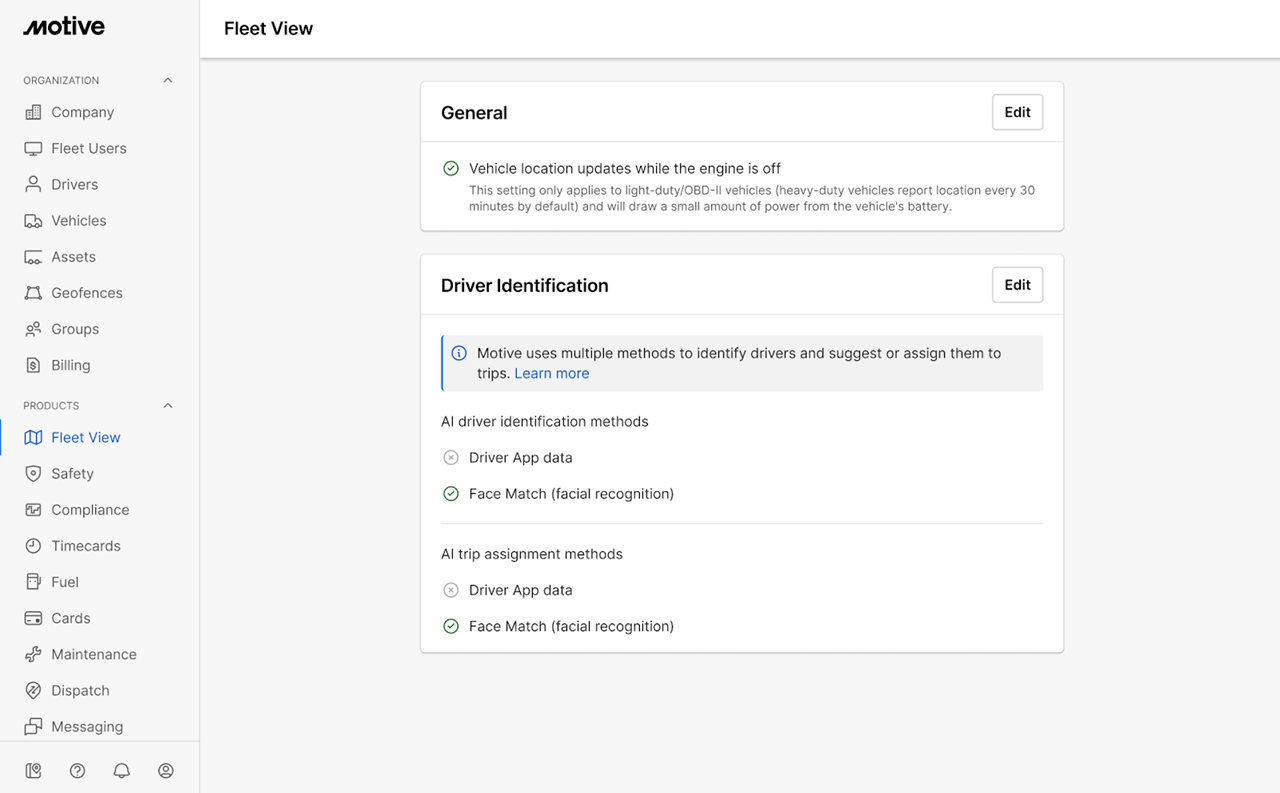Go to Dispatch in the sidebar

80,691
